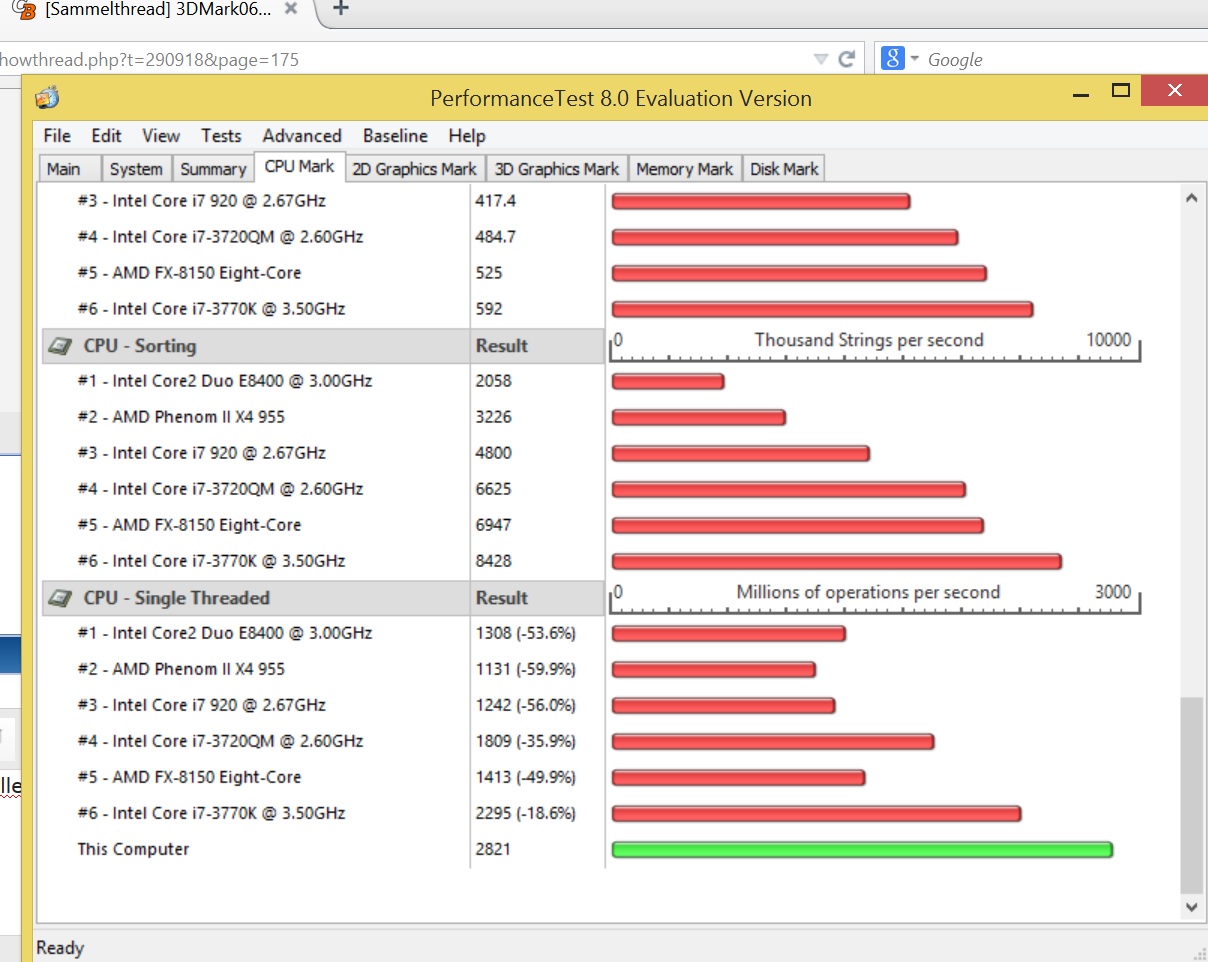
Task: Open the Advanced menu
Action: coord(302,136)
